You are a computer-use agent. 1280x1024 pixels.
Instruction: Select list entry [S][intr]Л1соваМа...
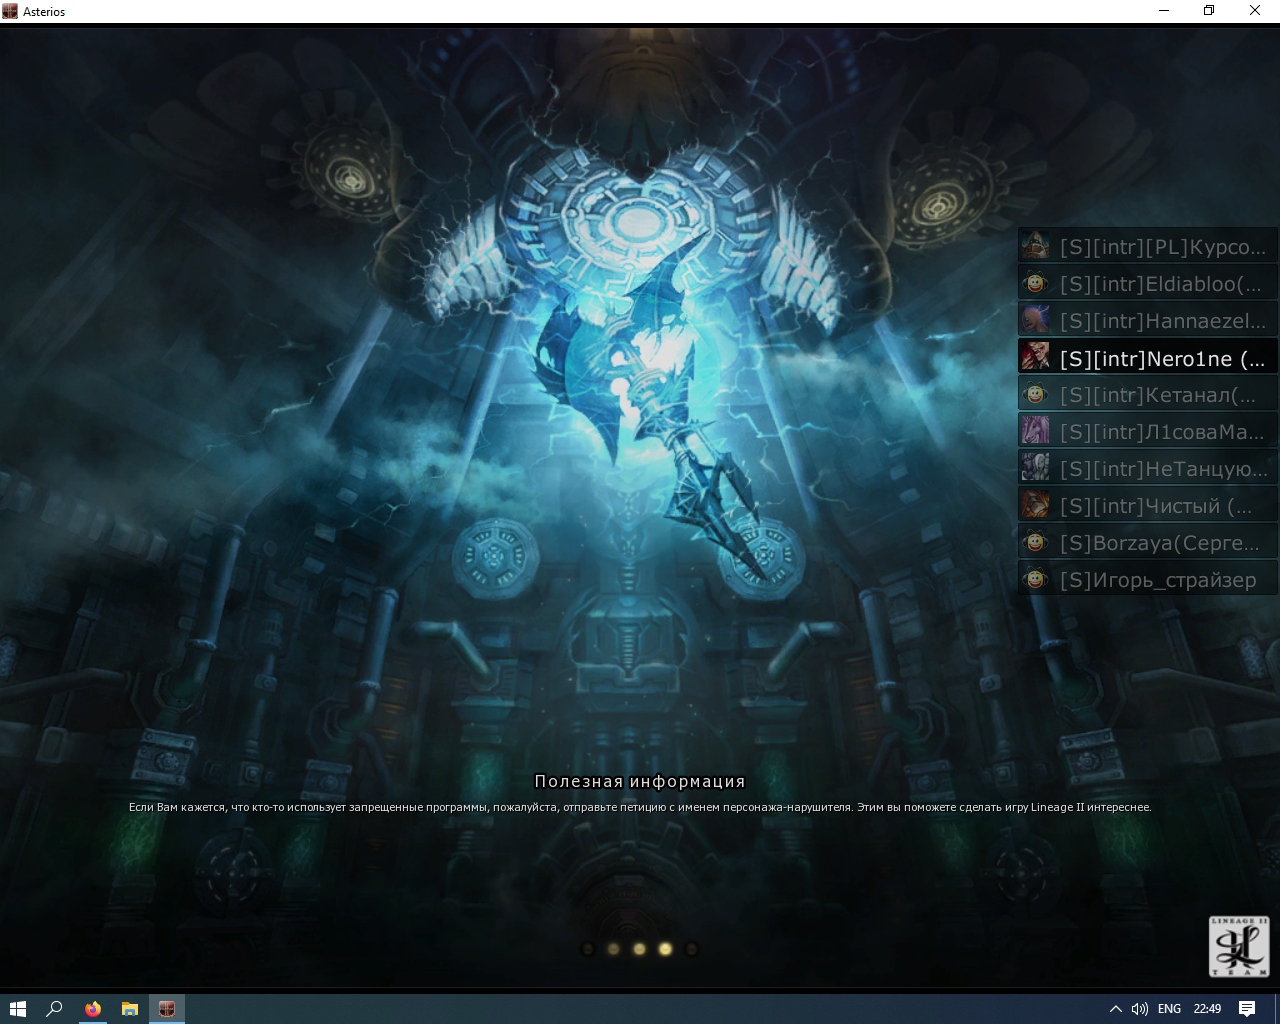1148,431
